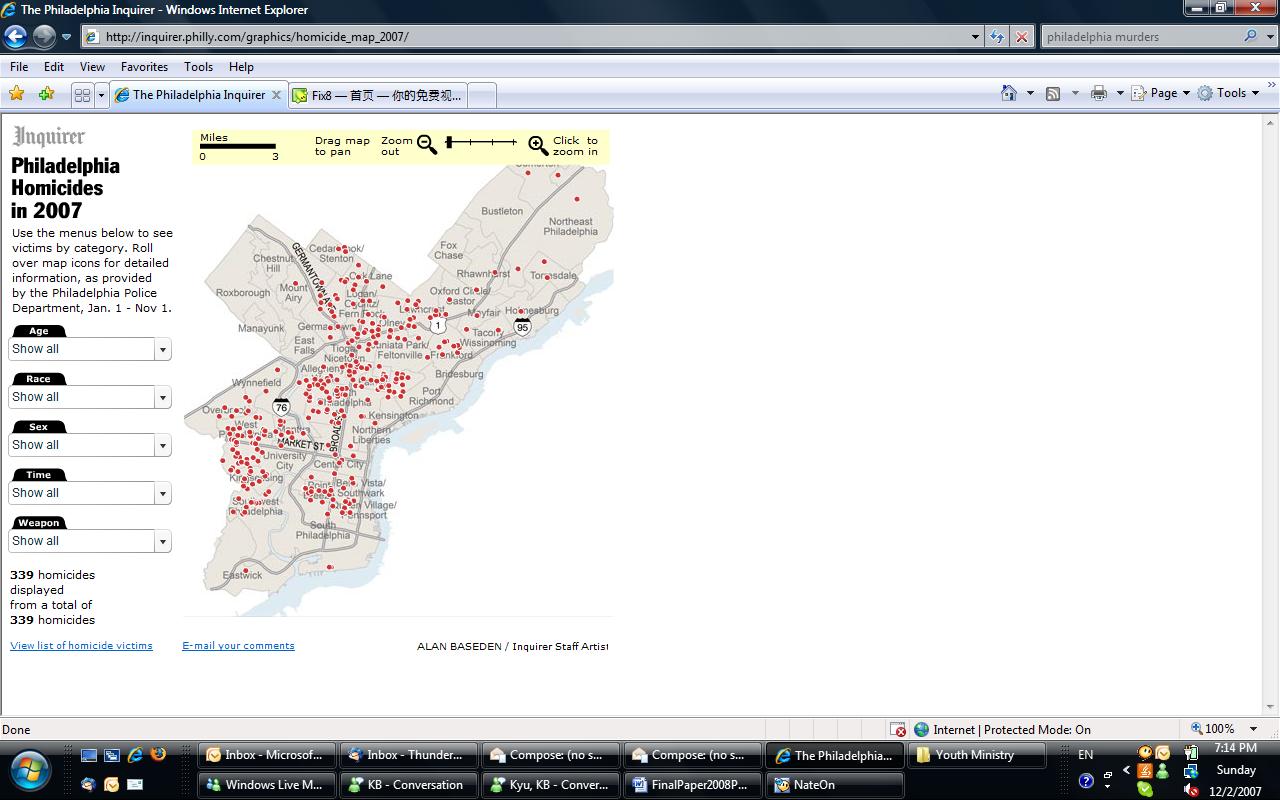
Task: Open the Race dropdown menu
Action: click(x=162, y=397)
